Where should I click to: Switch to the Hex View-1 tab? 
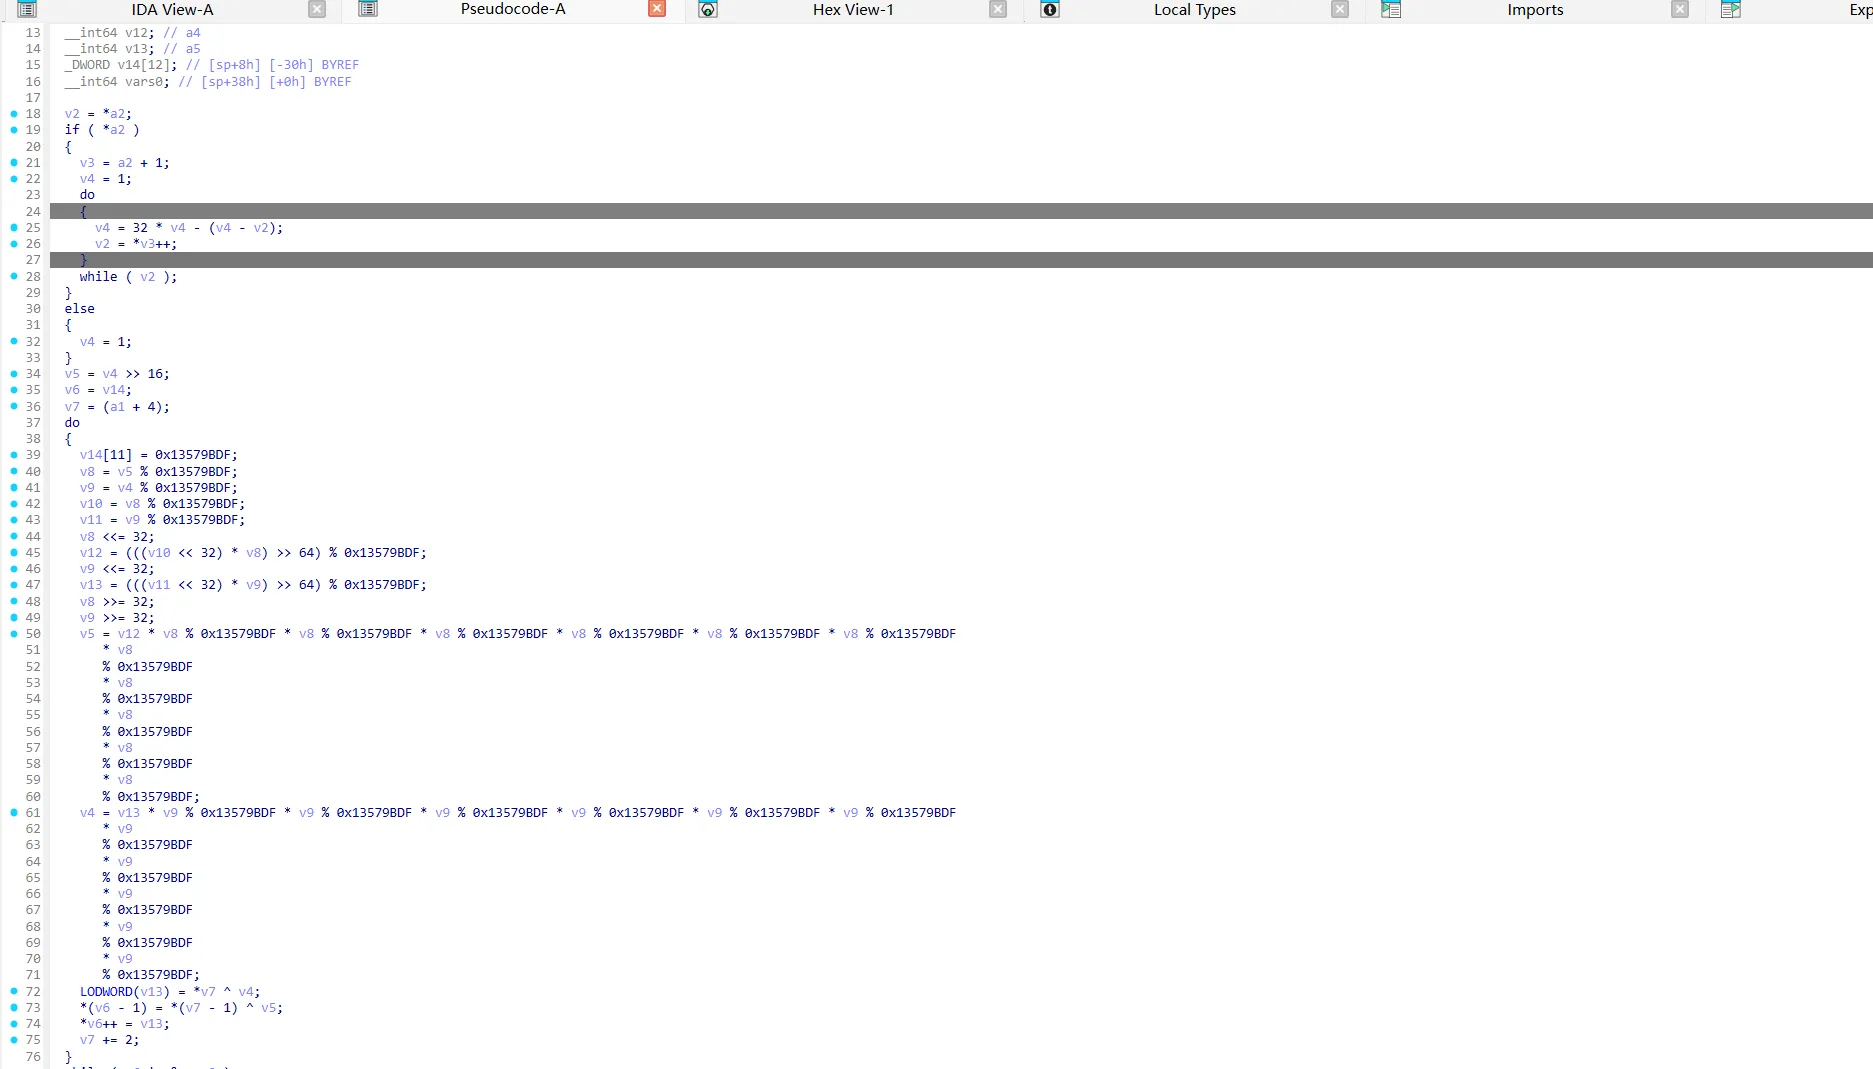click(x=852, y=10)
